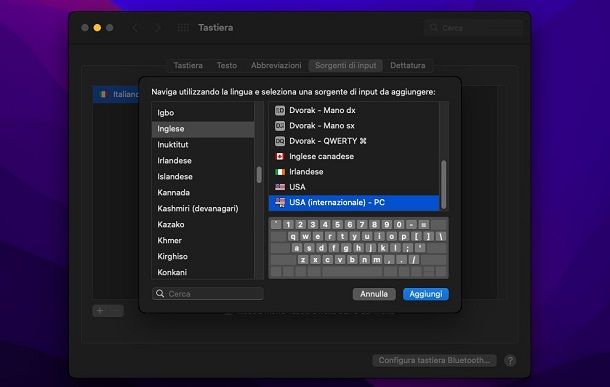Click the Tastiera window search field
The image size is (610, 387).
(473, 28)
